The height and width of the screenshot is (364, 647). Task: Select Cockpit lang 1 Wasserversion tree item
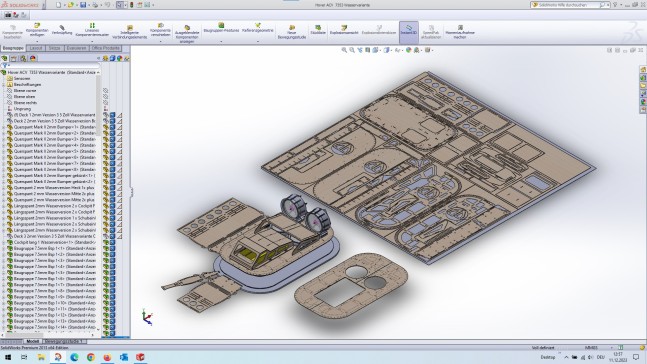54,242
